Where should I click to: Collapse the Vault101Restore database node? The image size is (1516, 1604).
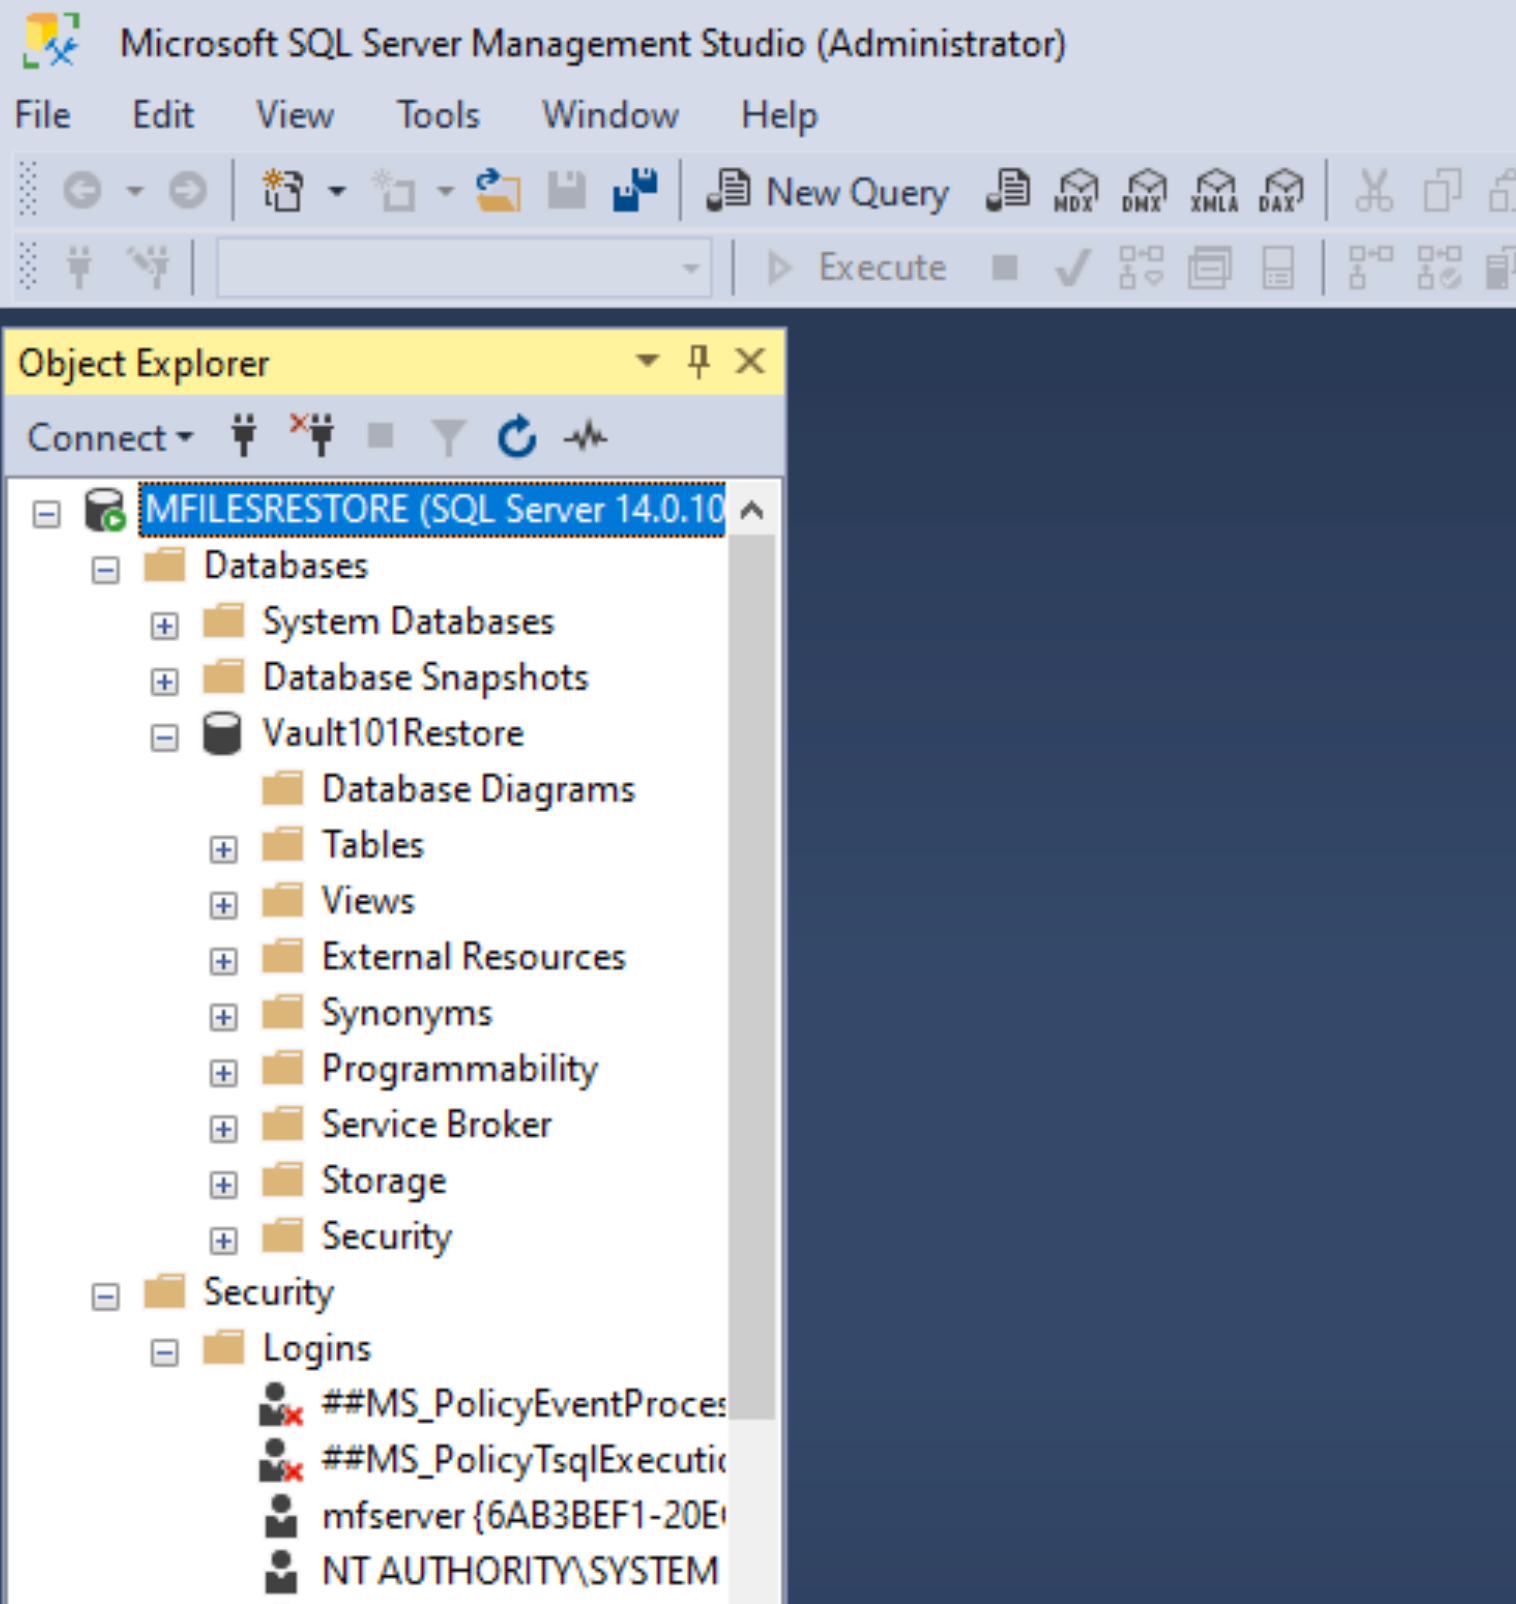pyautogui.click(x=165, y=738)
